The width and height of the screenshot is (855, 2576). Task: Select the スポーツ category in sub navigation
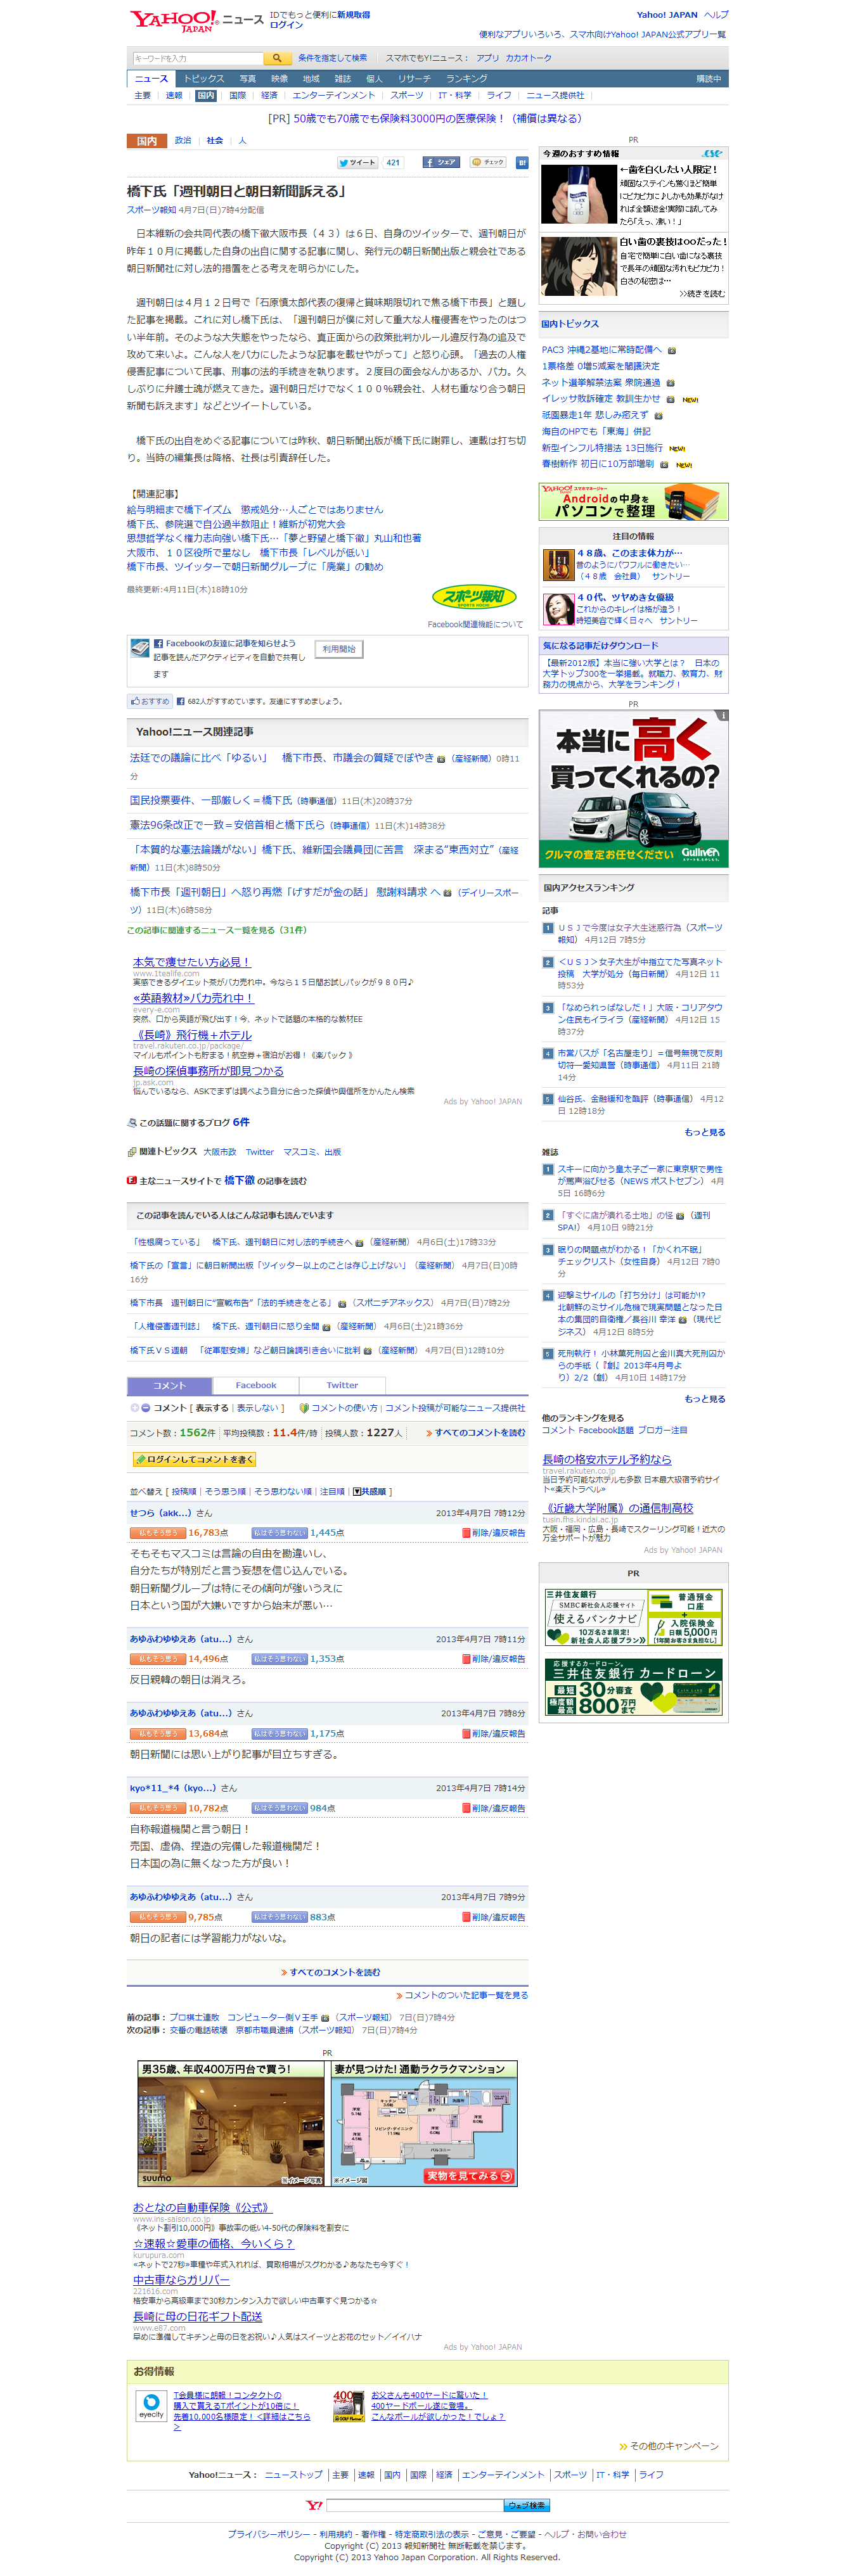click(407, 95)
